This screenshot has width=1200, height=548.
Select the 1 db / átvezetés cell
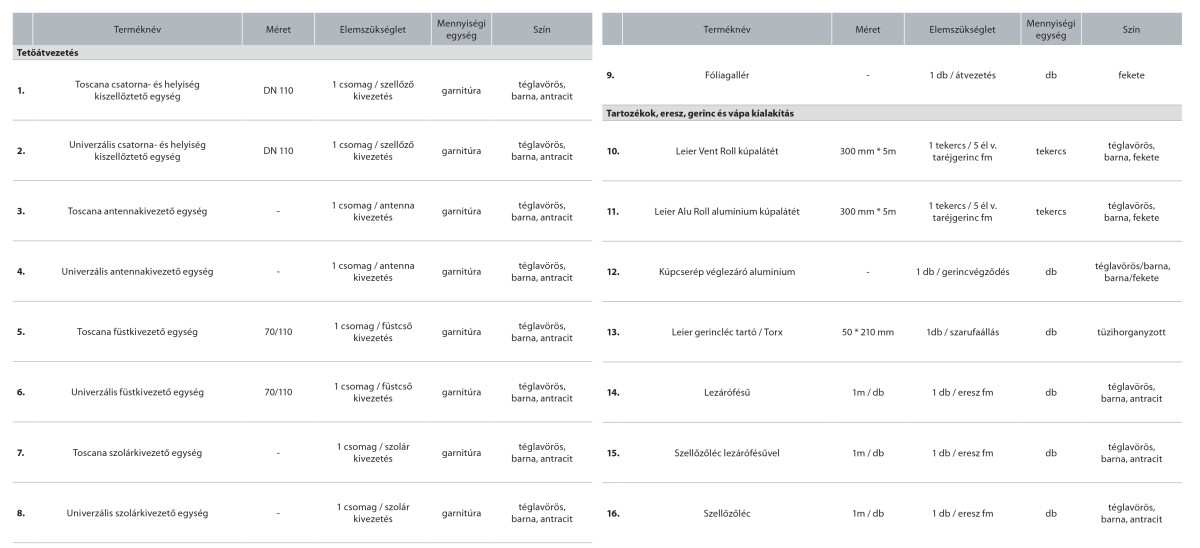pos(963,75)
